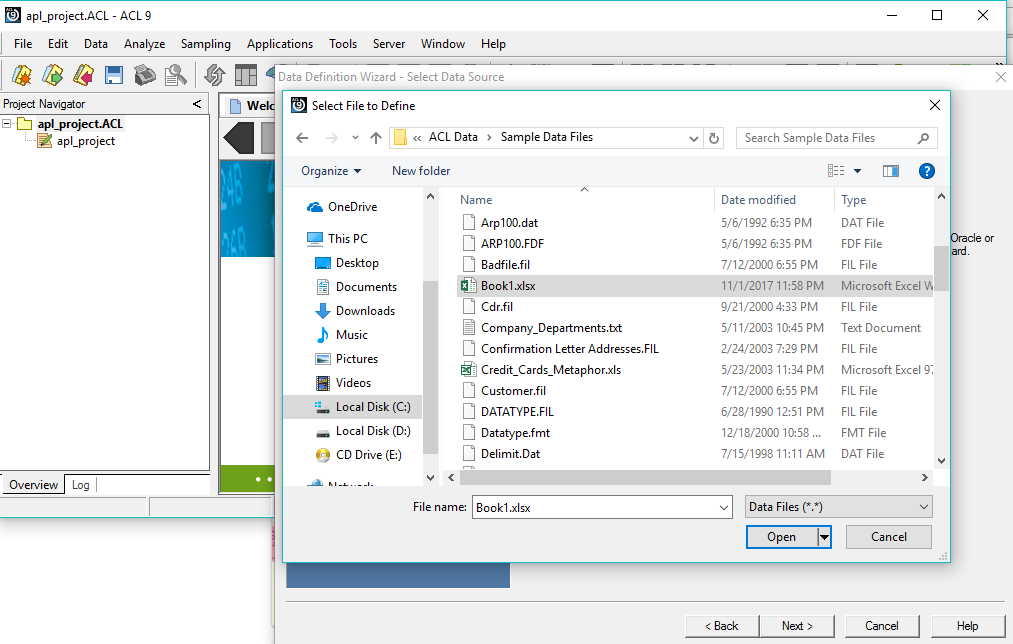Cancel the Select File to Define dialog

click(x=888, y=537)
